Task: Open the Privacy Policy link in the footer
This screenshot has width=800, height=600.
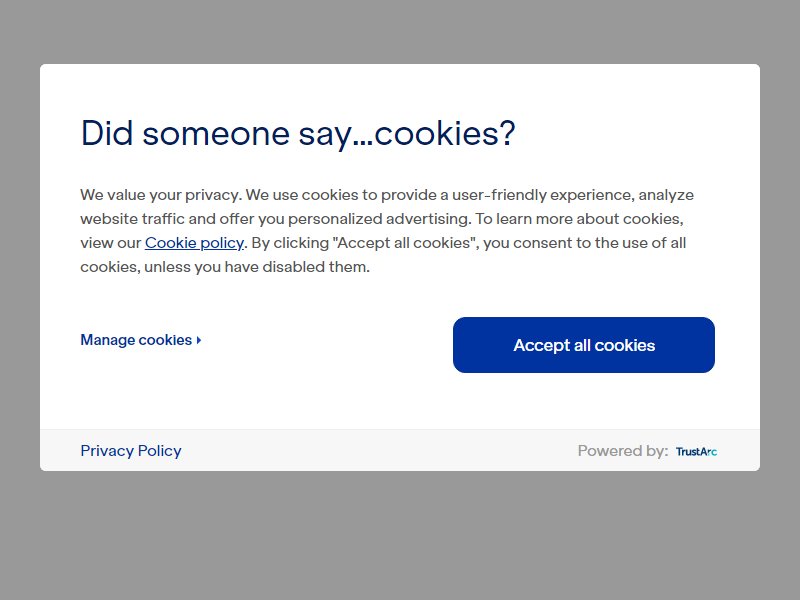Action: click(x=131, y=451)
